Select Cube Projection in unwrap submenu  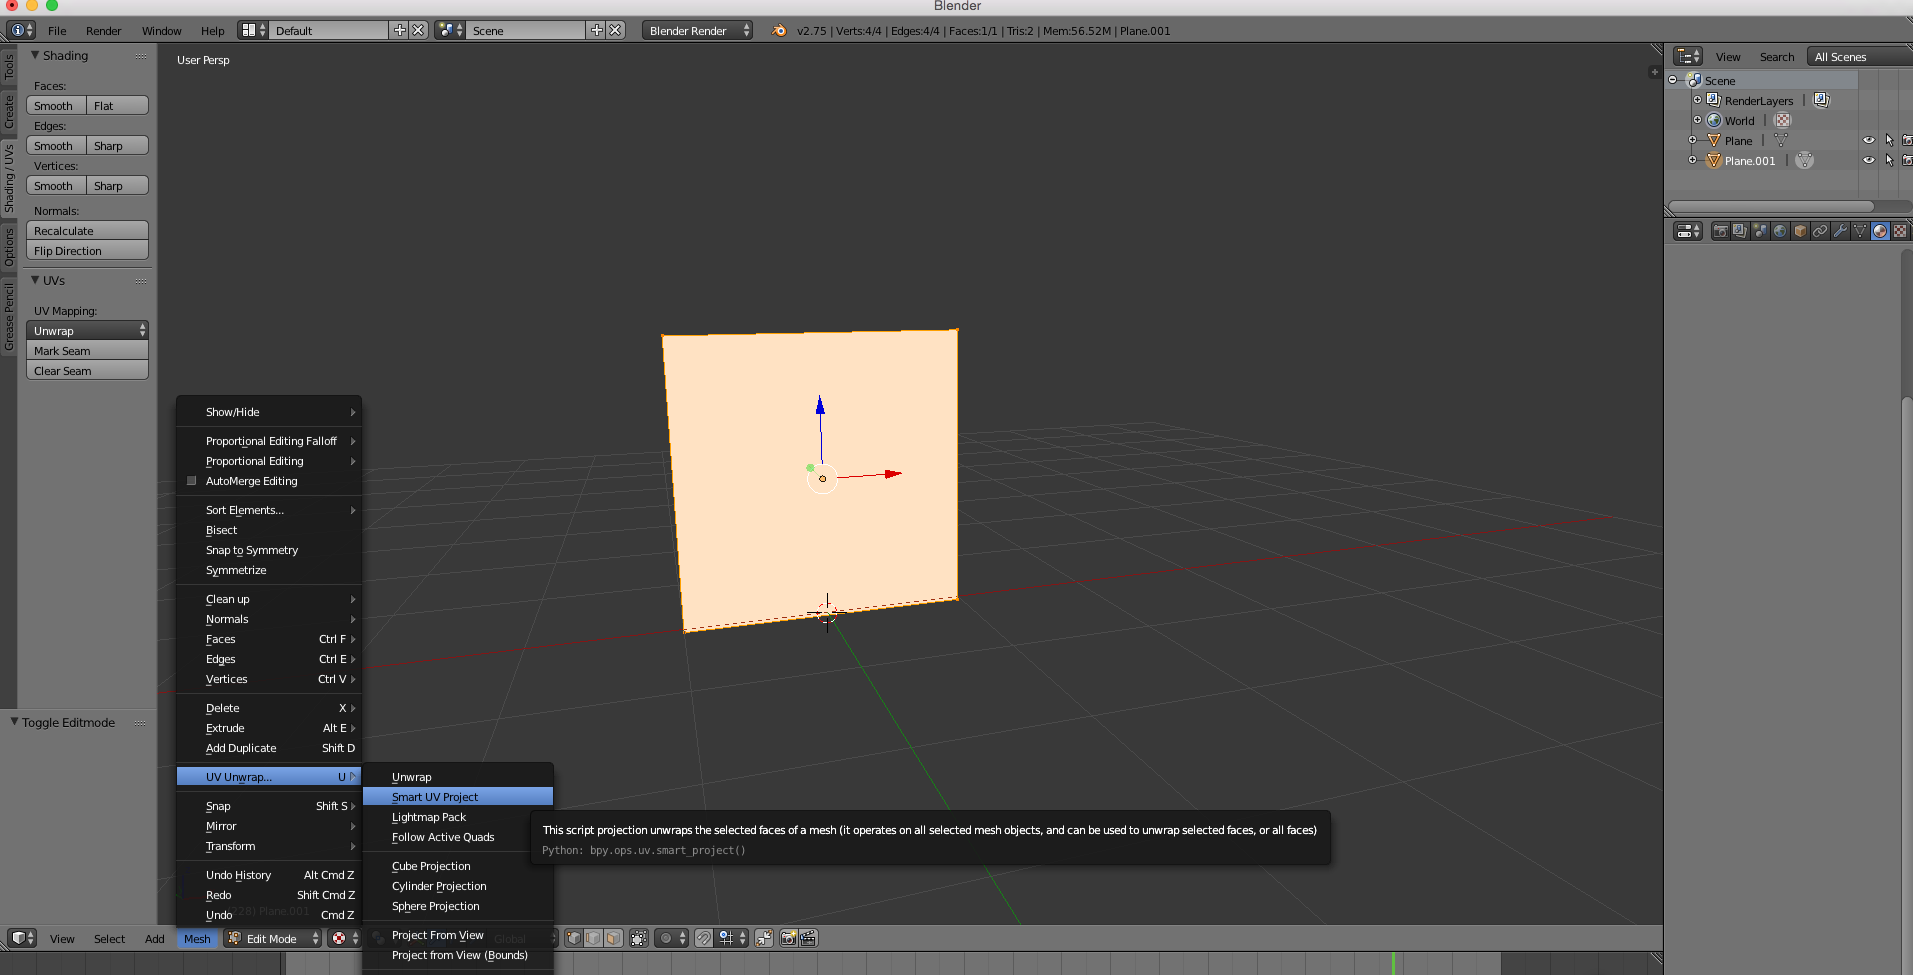tap(431, 866)
